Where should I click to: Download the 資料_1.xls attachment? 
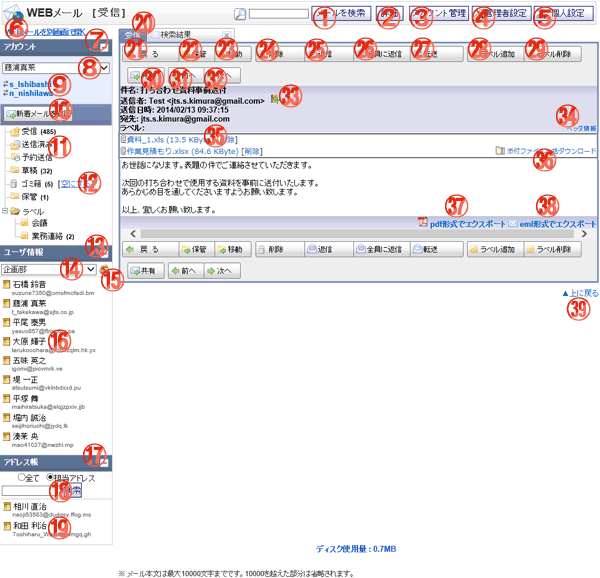click(x=168, y=139)
